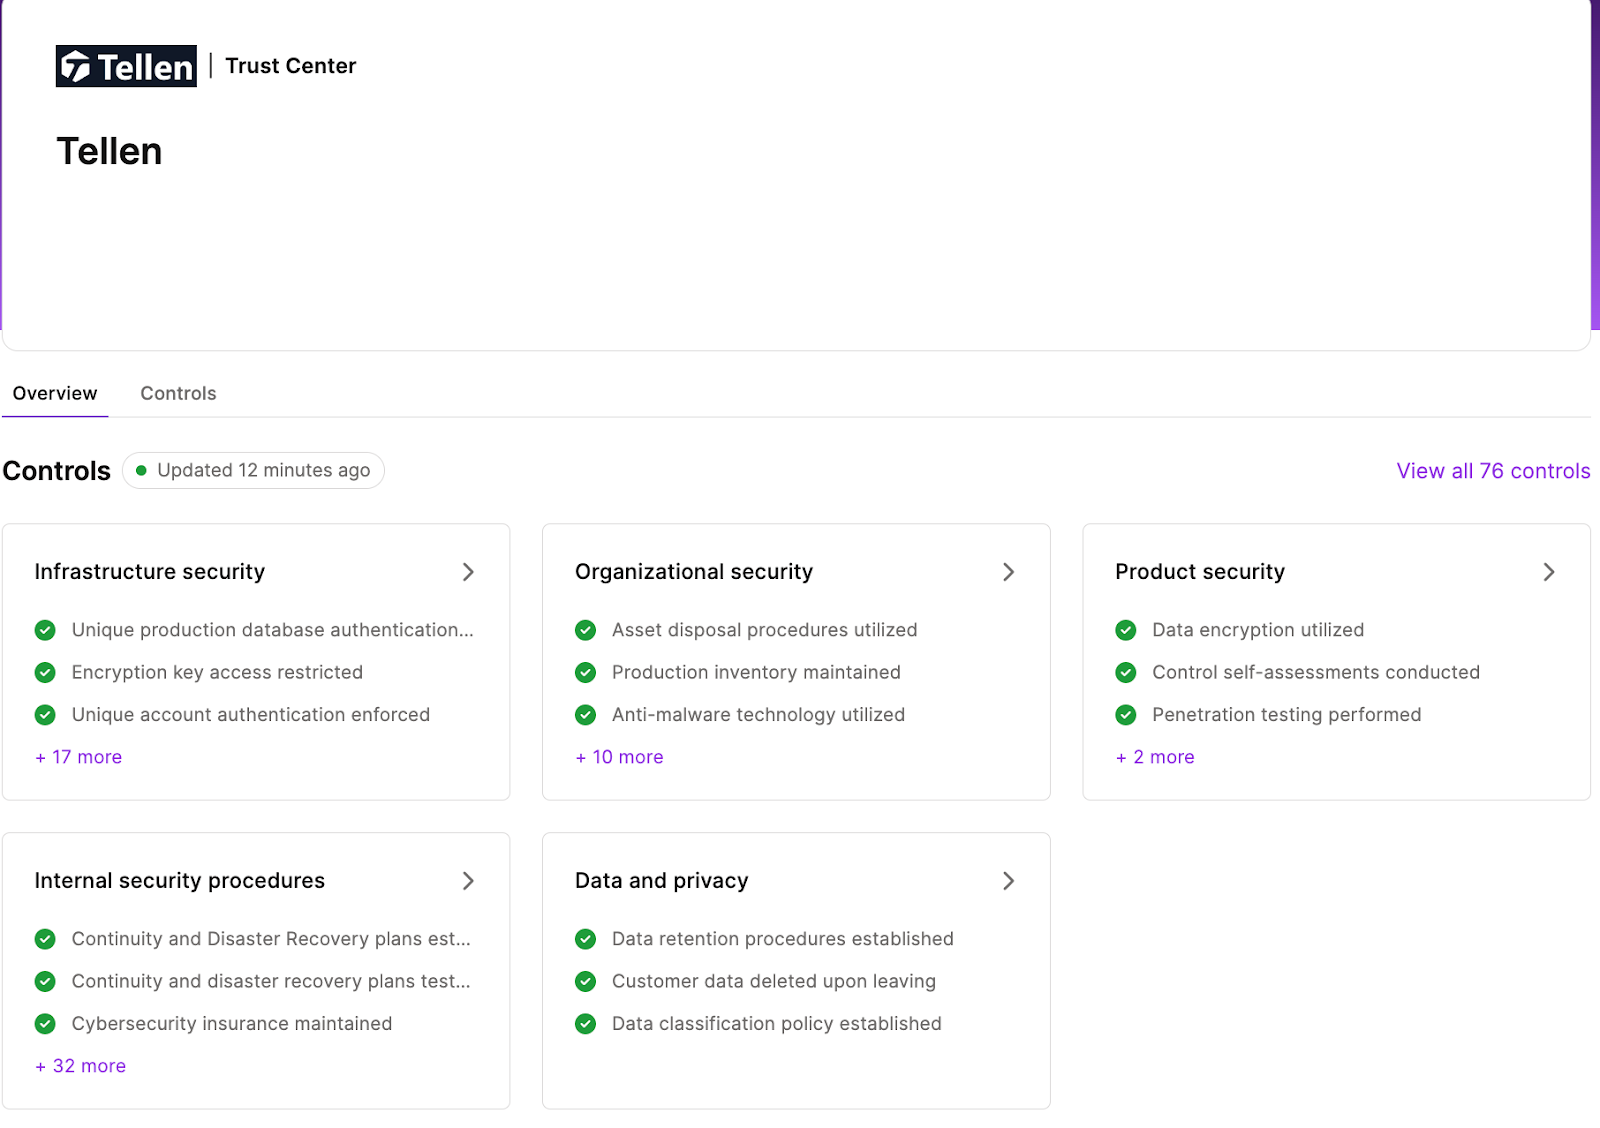
Task: Select Anti-malware technology utilized item
Action: (x=758, y=715)
